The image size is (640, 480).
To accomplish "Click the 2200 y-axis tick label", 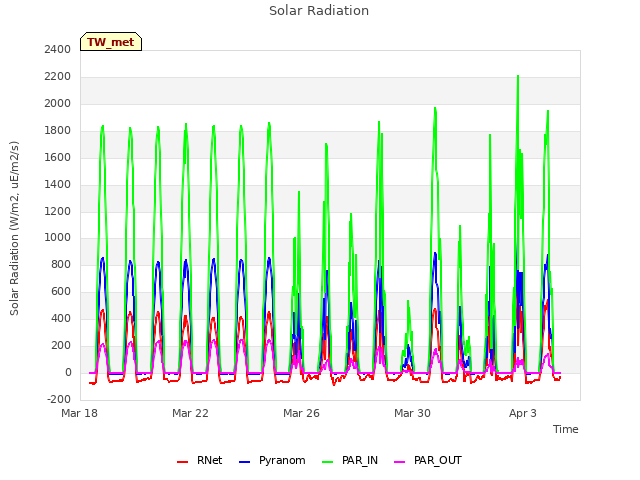I will click(x=58, y=77).
